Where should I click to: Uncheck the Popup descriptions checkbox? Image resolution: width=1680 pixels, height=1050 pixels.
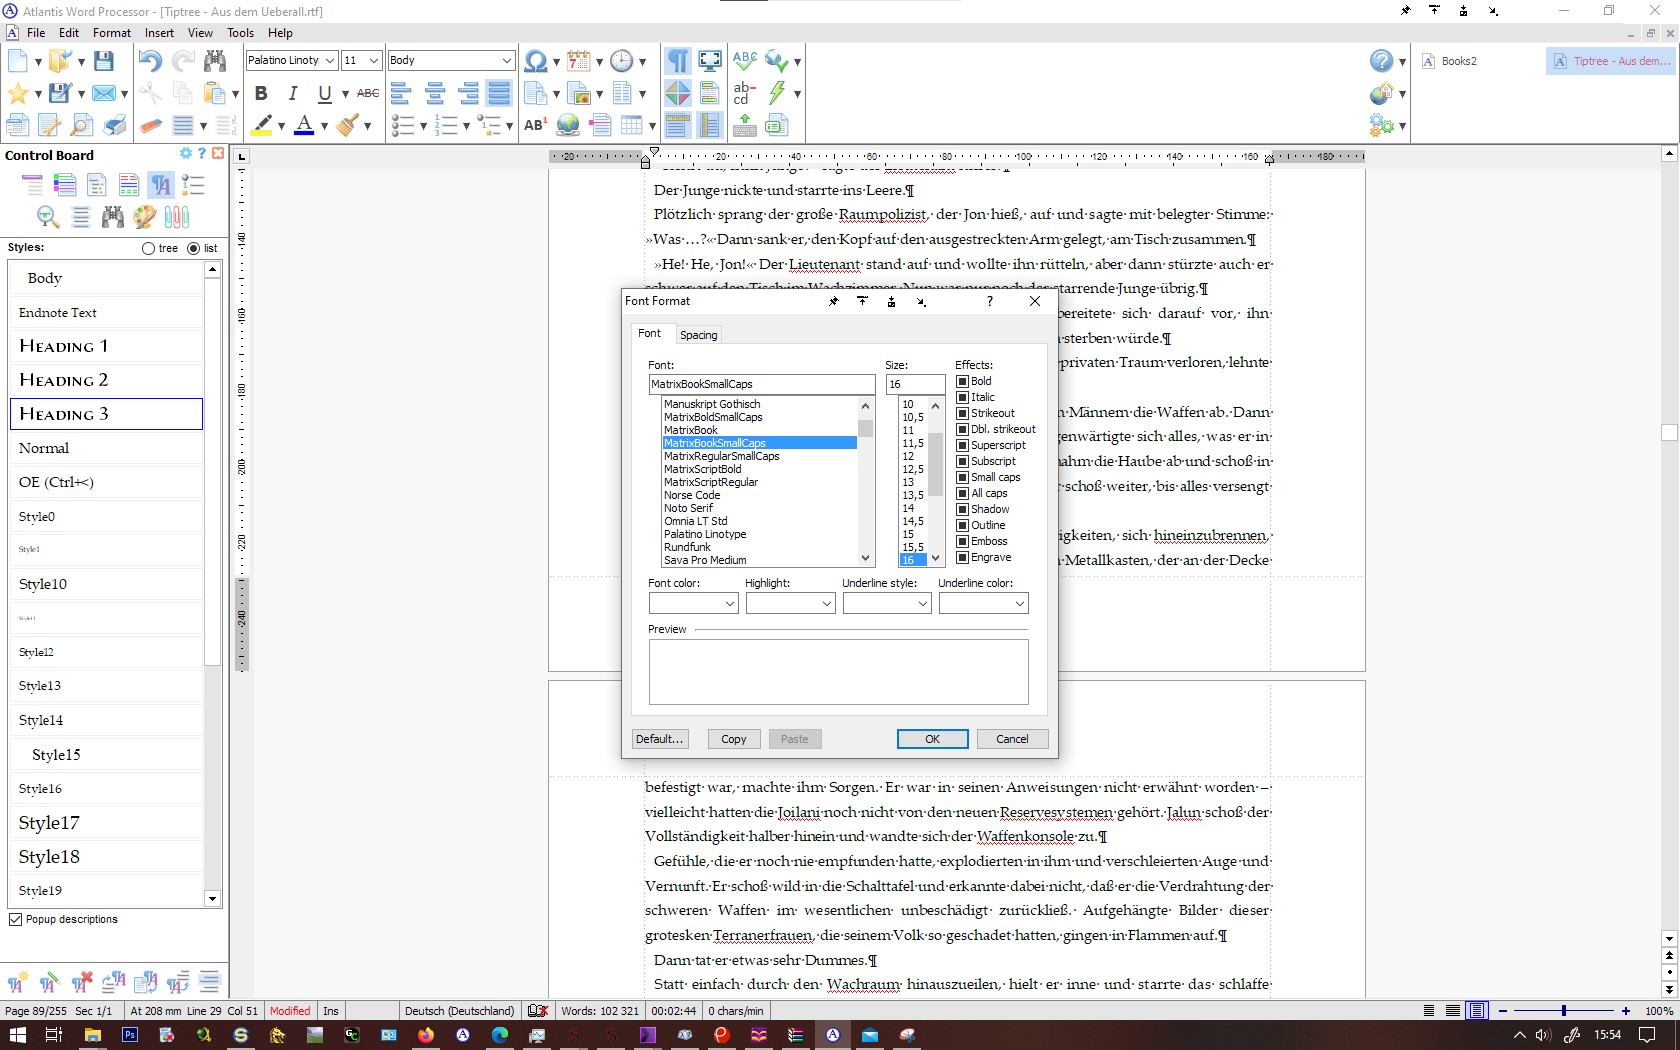[x=16, y=919]
